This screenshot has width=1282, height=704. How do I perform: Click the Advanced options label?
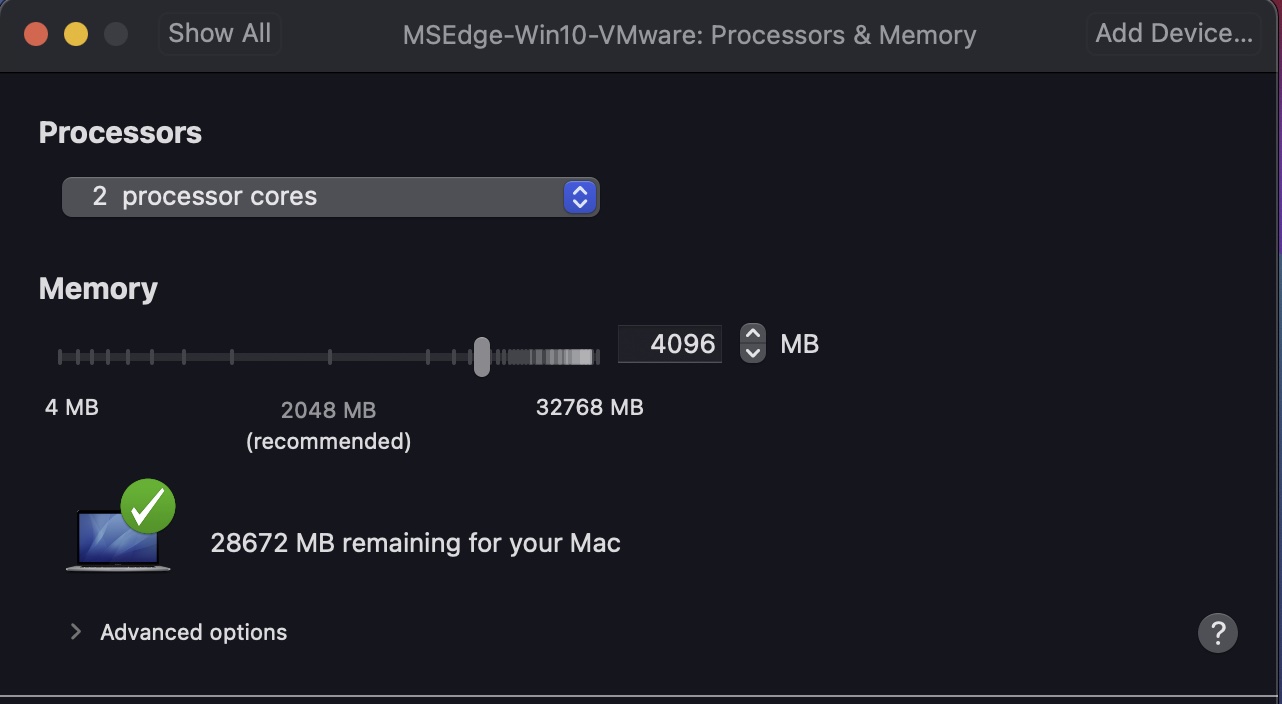[193, 632]
